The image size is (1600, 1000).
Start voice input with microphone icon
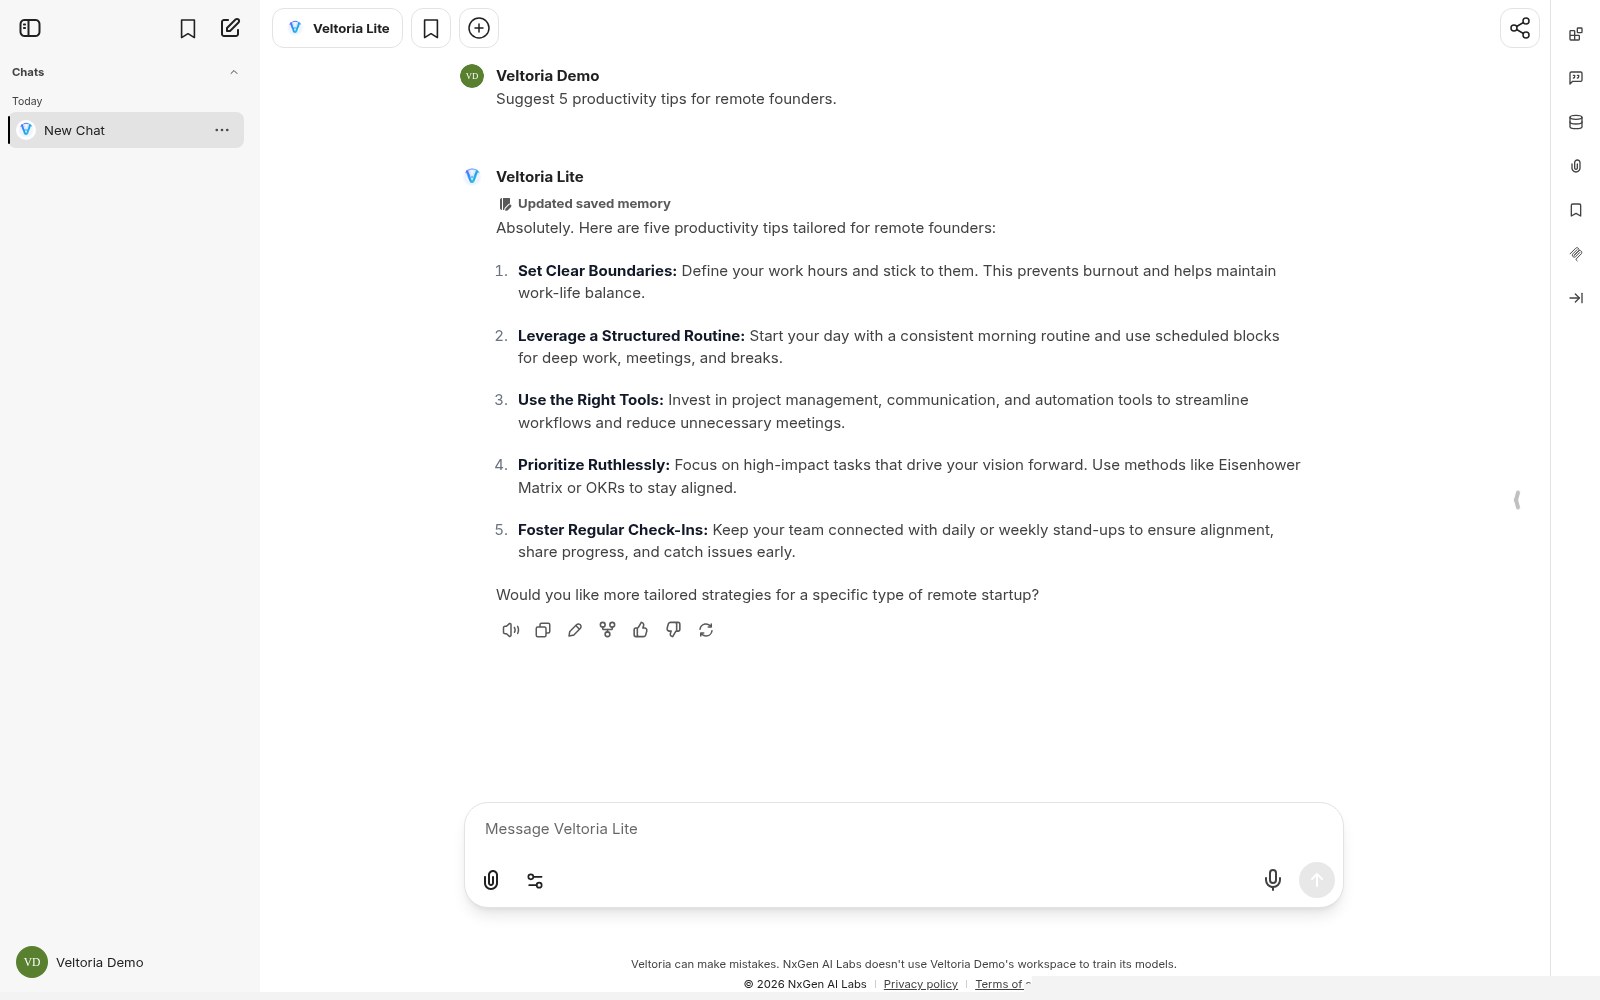tap(1273, 880)
